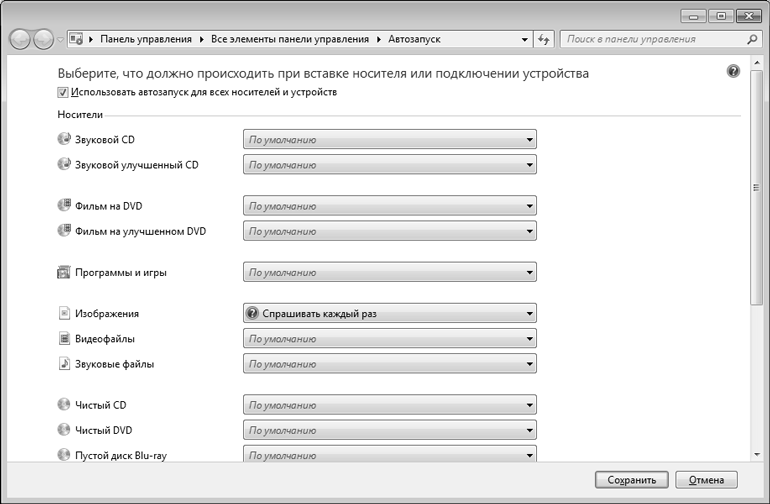Click the Звуковые файлы note icon
770x504 pixels.
(64, 364)
